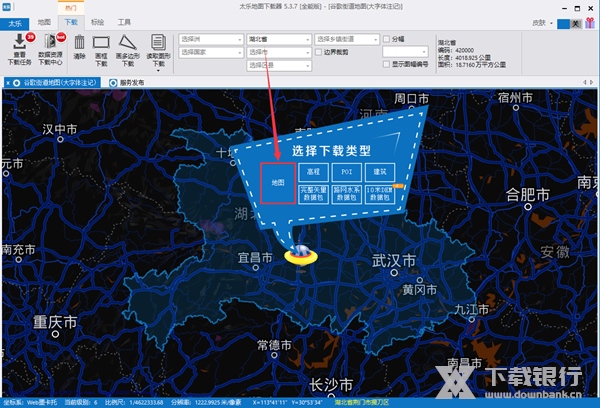The height and width of the screenshot is (408, 600).
Task: Choose the POI download type button
Action: pos(347,172)
